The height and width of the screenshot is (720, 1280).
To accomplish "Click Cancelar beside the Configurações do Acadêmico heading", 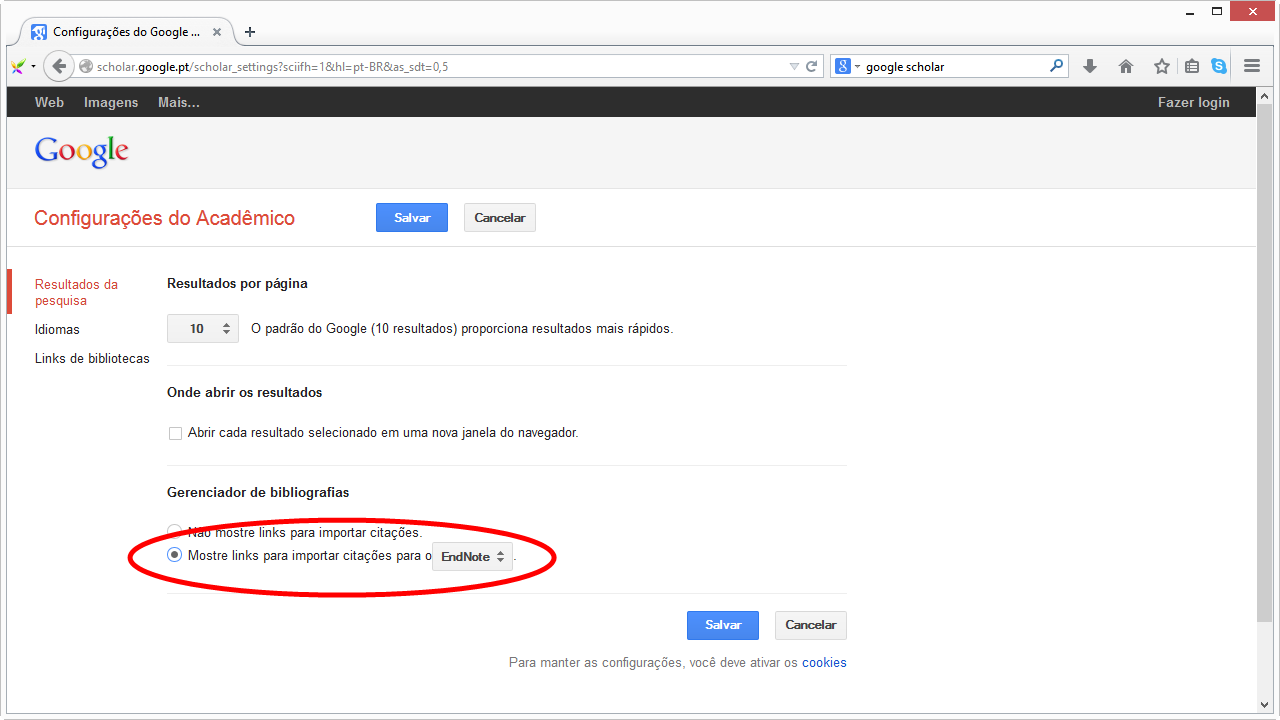I will click(500, 218).
